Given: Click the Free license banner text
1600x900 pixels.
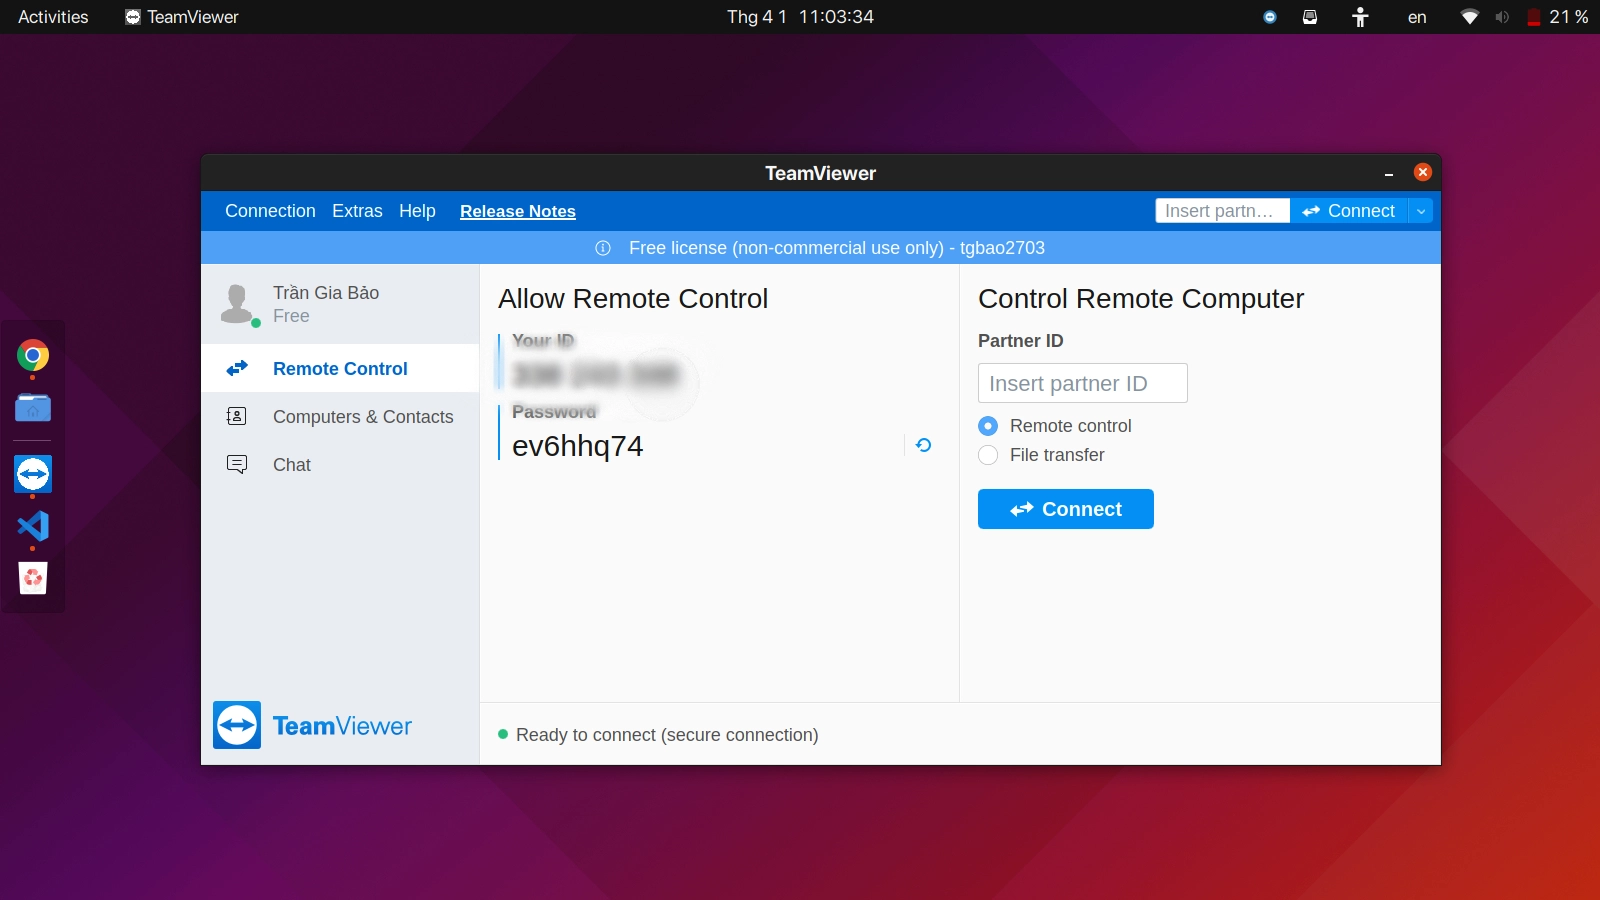Looking at the screenshot, I should click(x=837, y=248).
